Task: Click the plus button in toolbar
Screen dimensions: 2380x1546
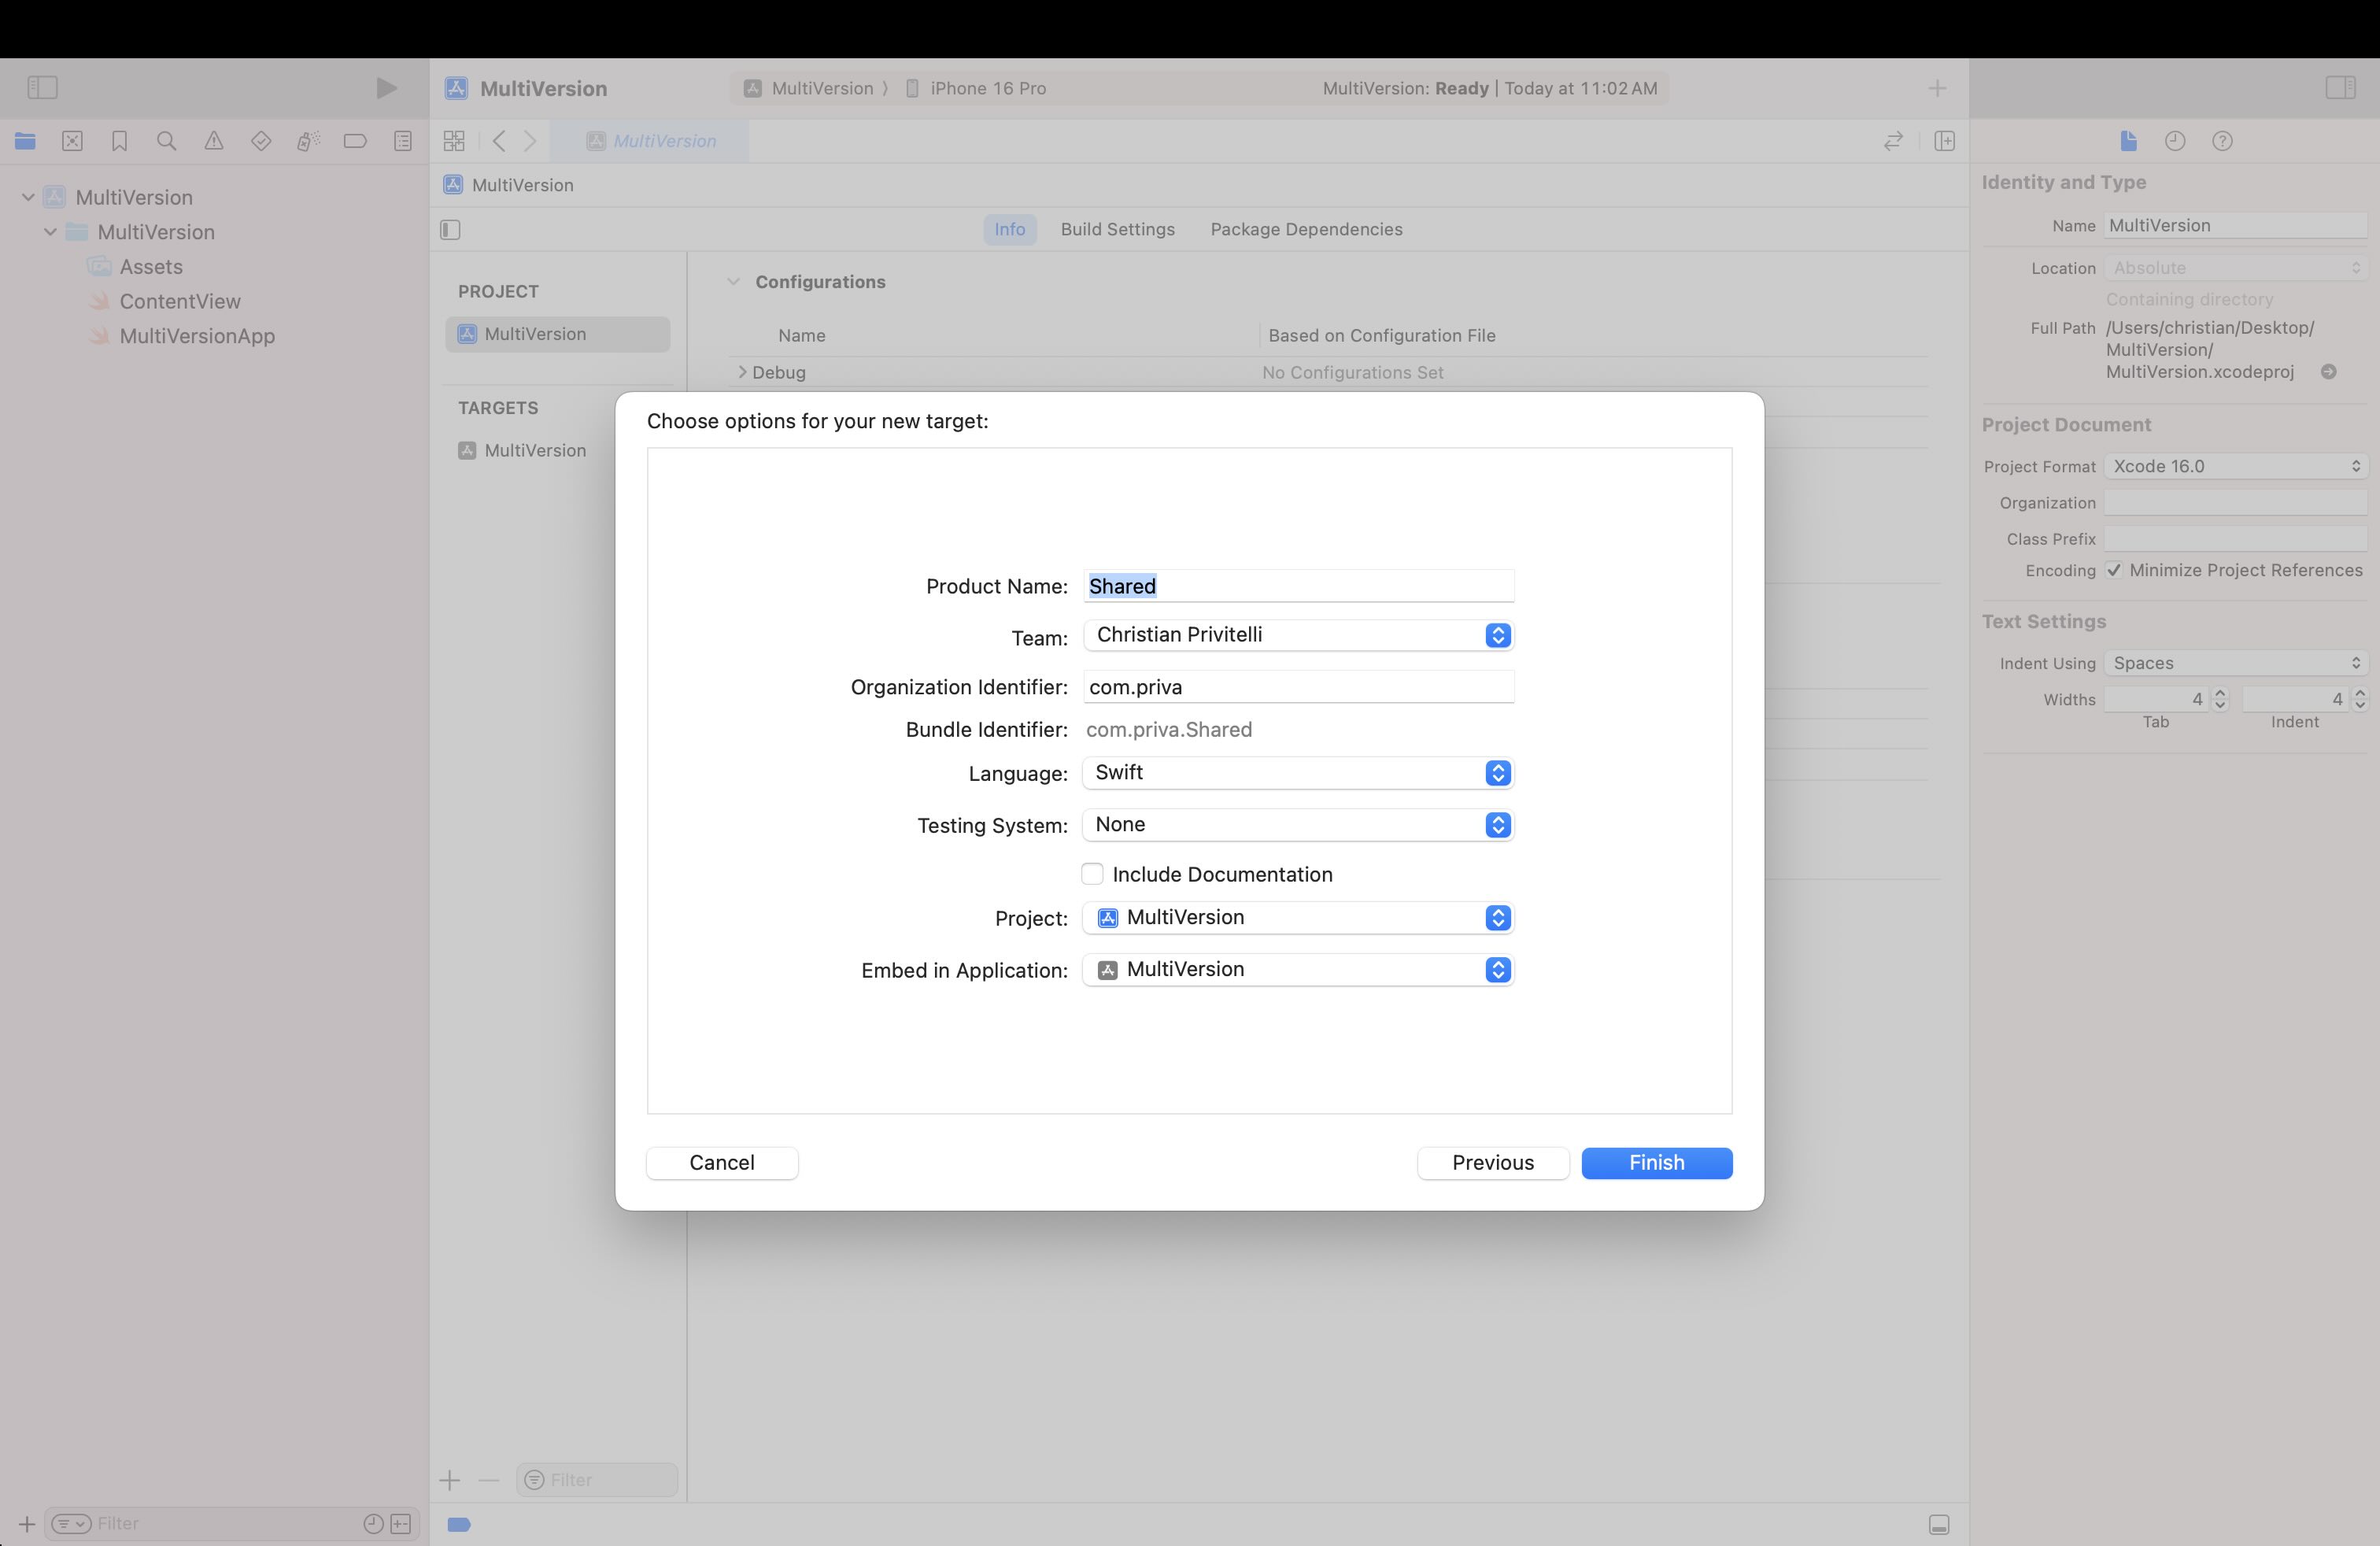Action: point(1937,88)
